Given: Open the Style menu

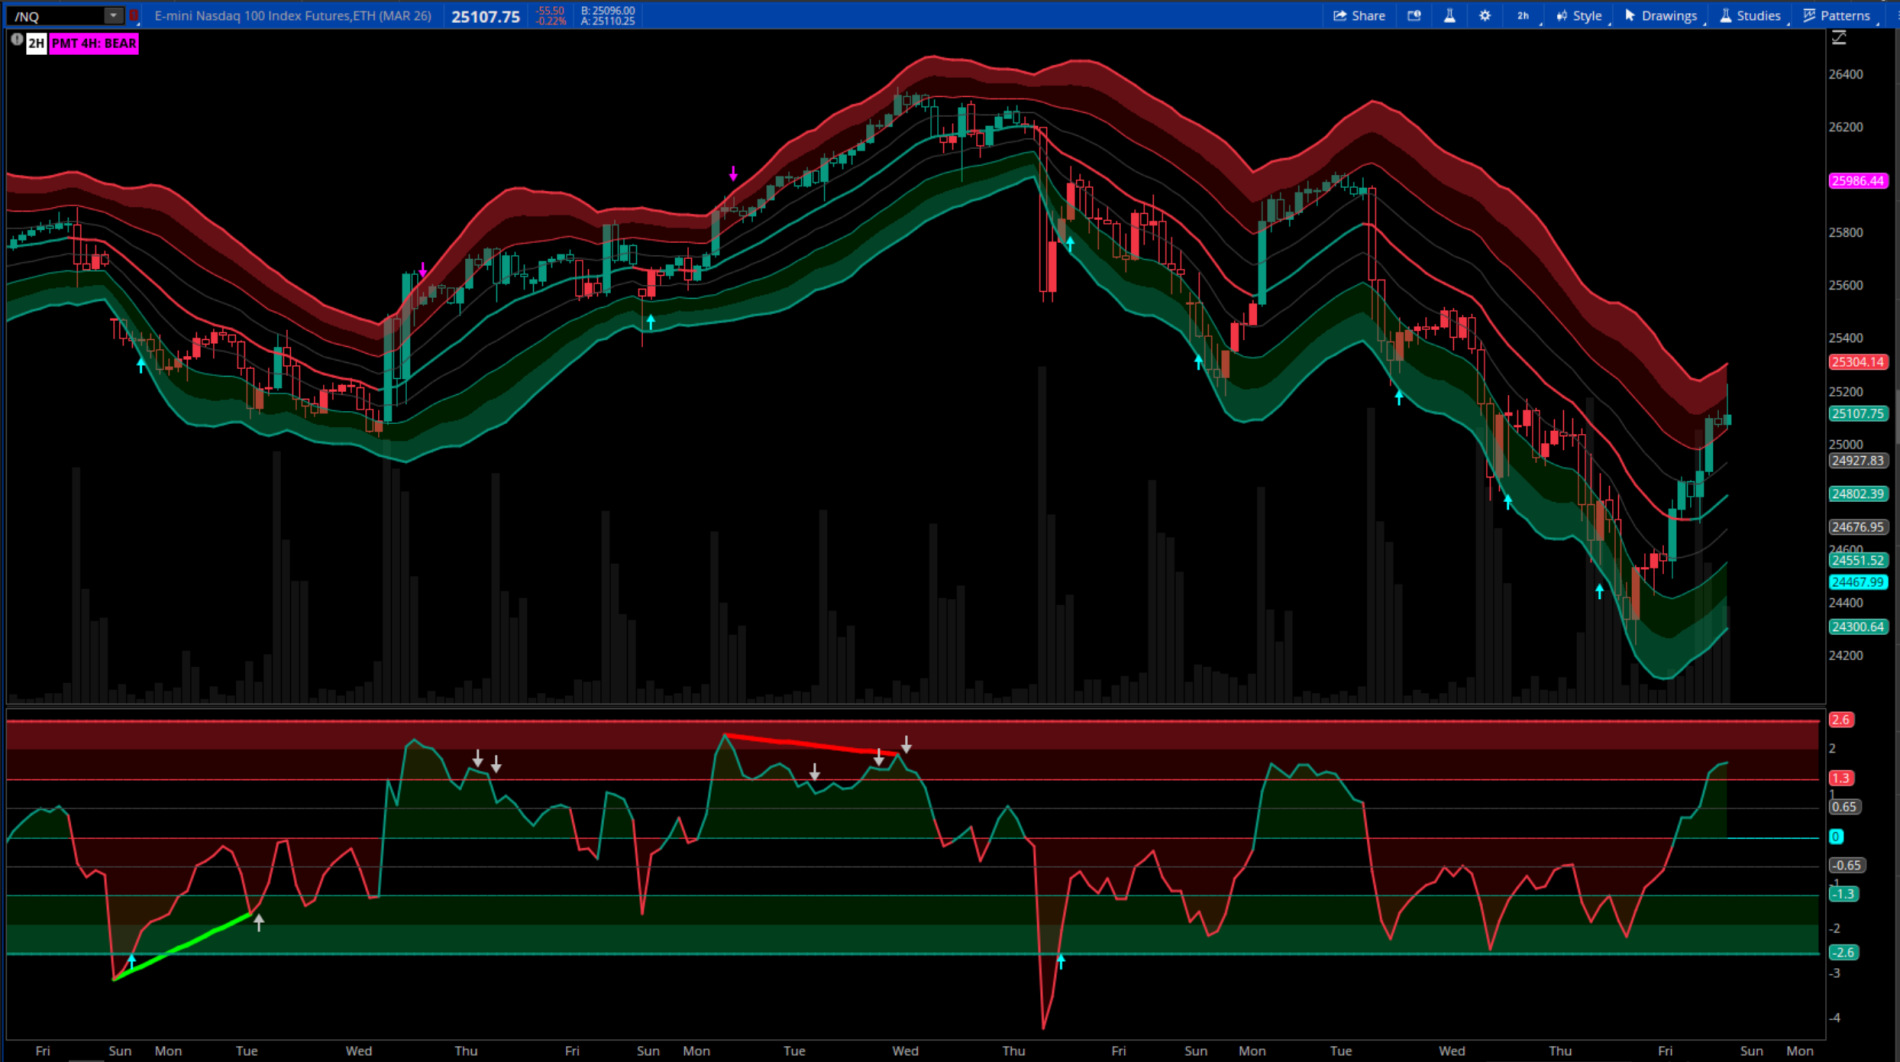Looking at the screenshot, I should [x=1579, y=16].
